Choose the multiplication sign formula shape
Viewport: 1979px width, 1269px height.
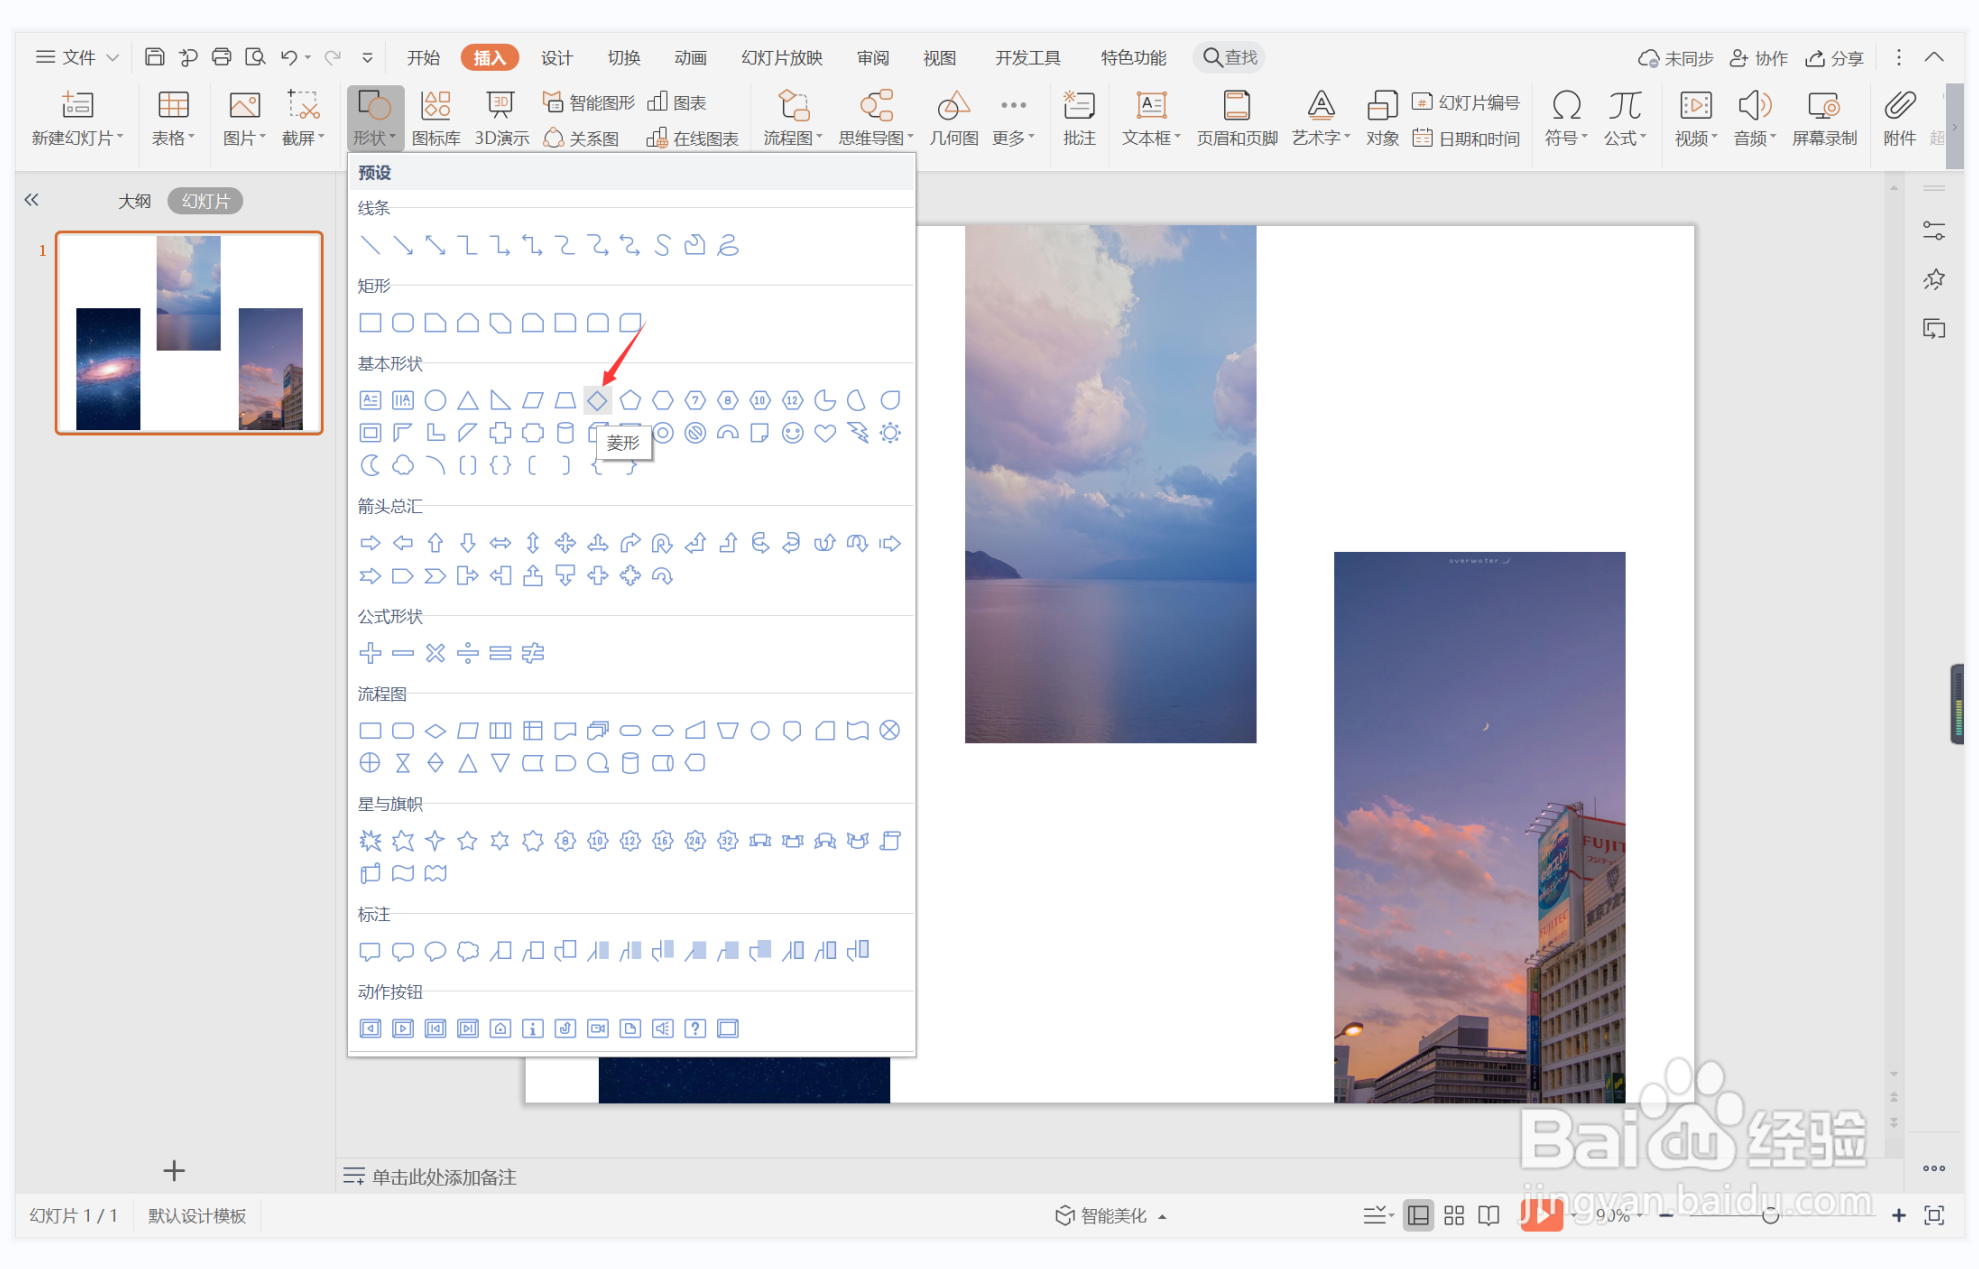point(435,653)
